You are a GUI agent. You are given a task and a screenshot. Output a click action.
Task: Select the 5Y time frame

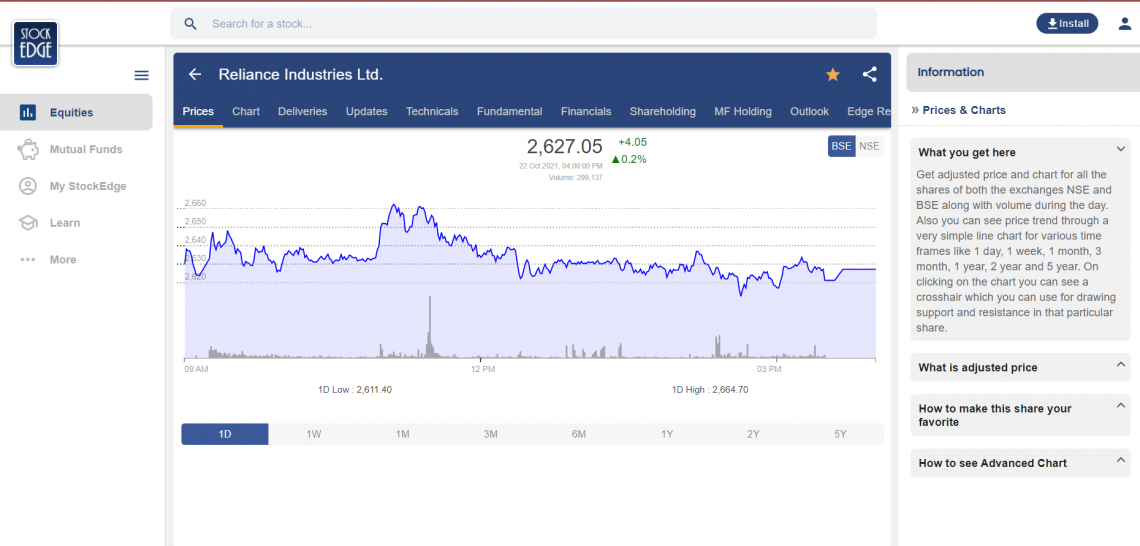(840, 434)
